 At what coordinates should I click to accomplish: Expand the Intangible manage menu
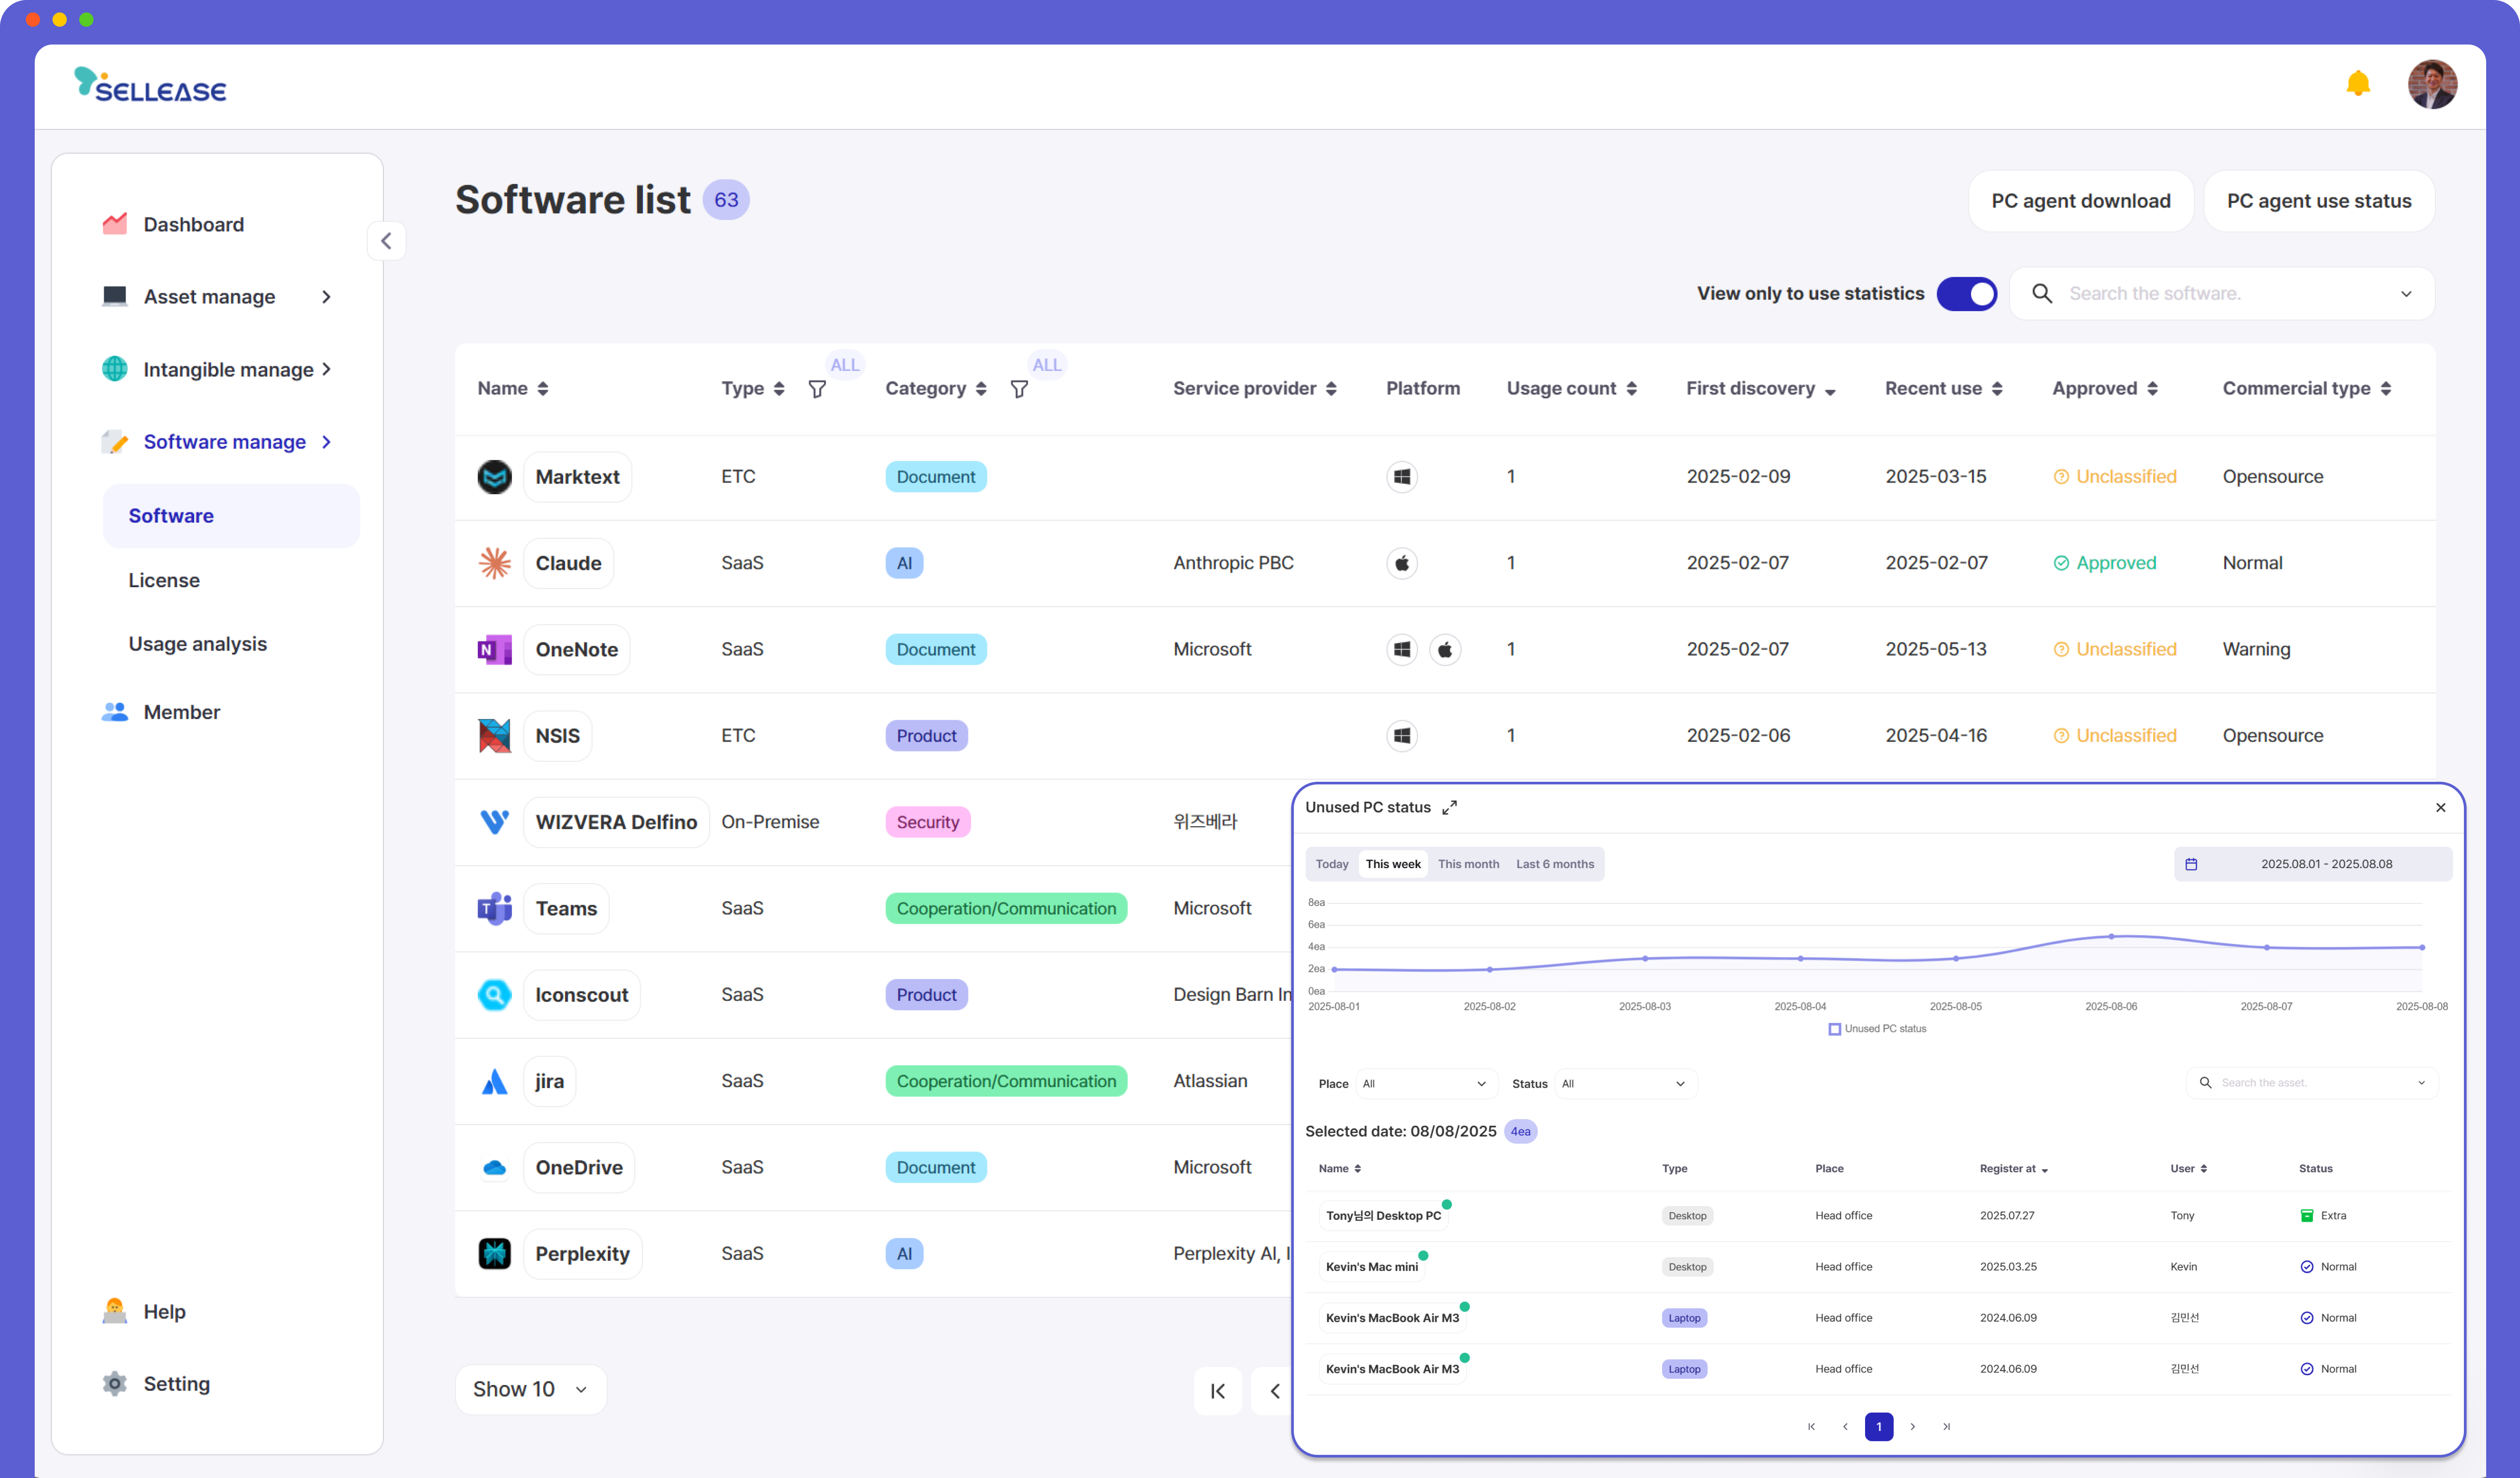(x=217, y=369)
